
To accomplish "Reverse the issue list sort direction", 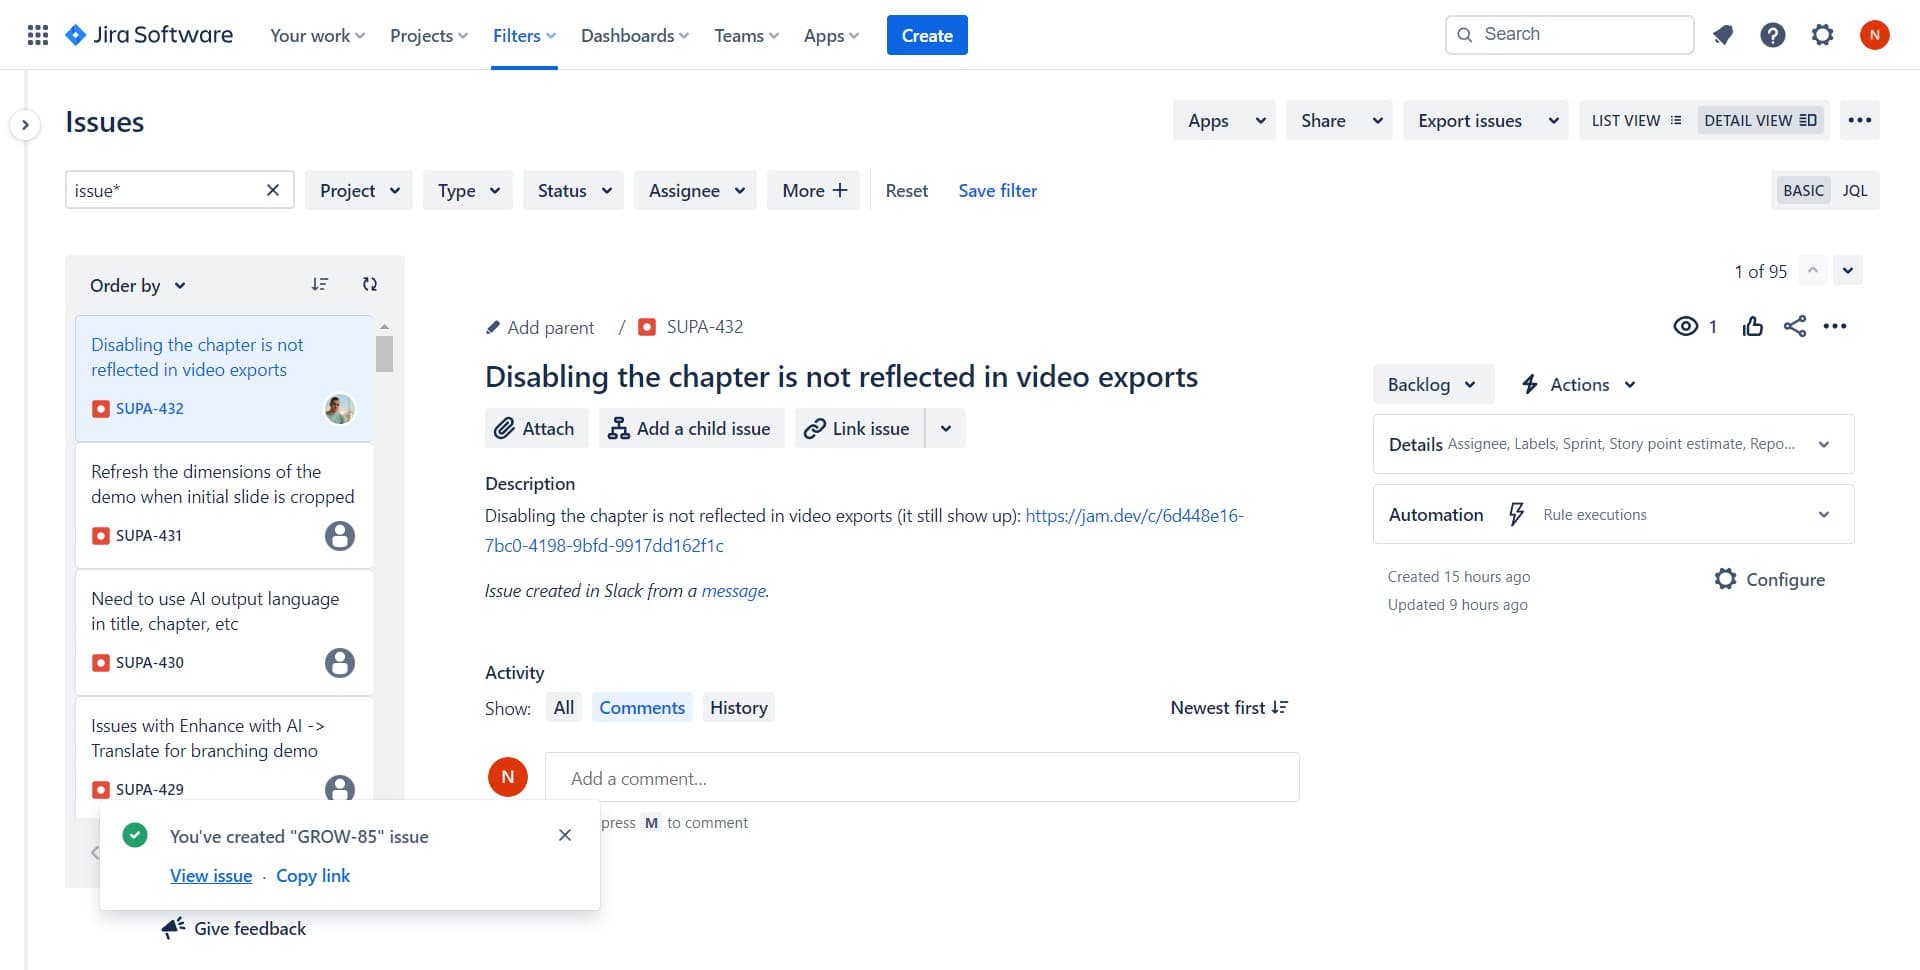I will [x=319, y=285].
